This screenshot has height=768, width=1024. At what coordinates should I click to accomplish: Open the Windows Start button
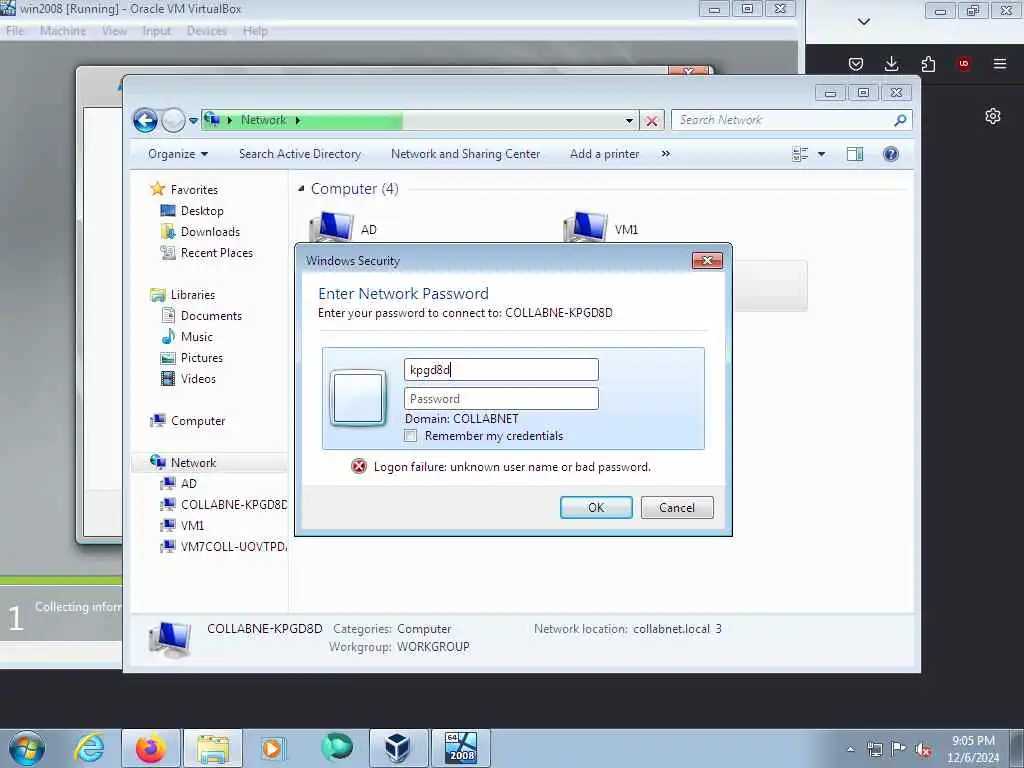click(x=27, y=748)
